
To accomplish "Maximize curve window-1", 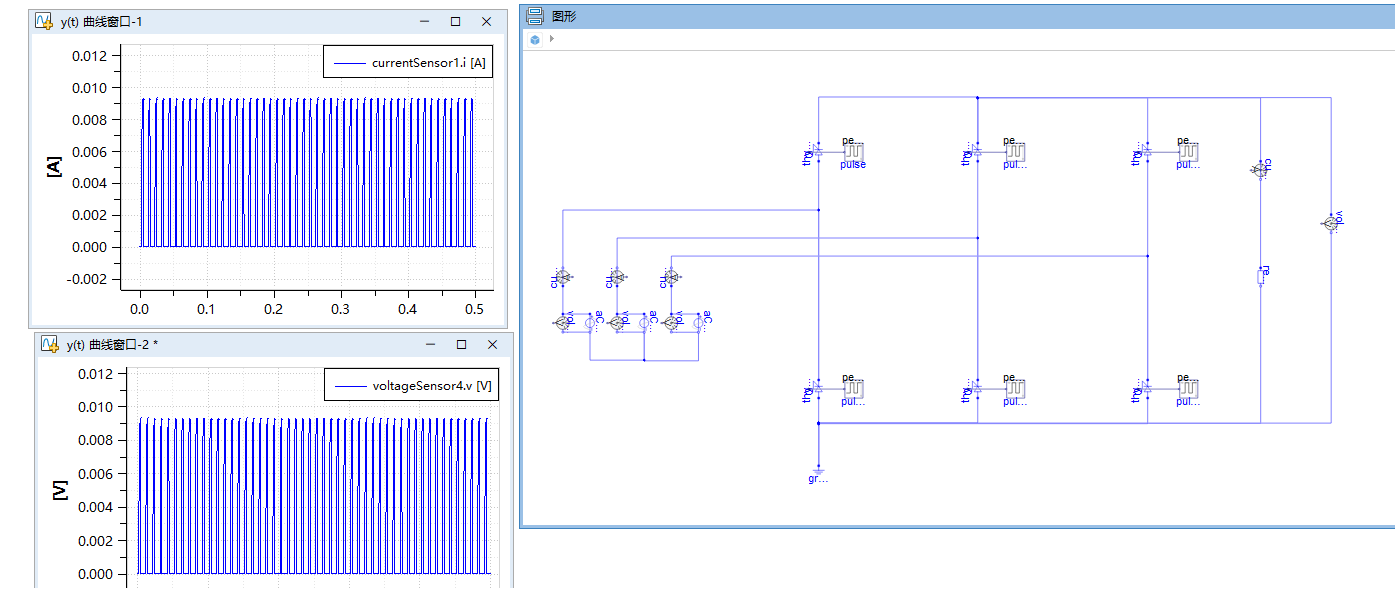I will point(455,21).
